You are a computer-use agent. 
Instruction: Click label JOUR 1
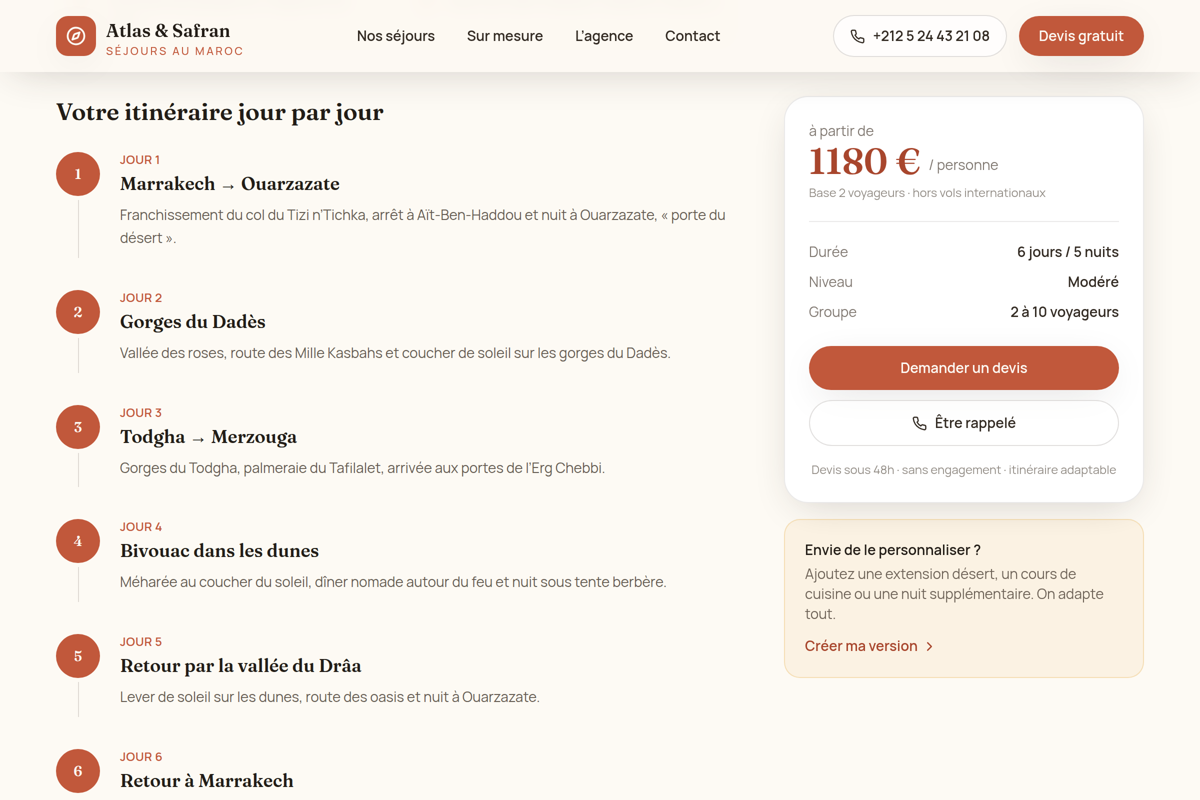pos(140,160)
